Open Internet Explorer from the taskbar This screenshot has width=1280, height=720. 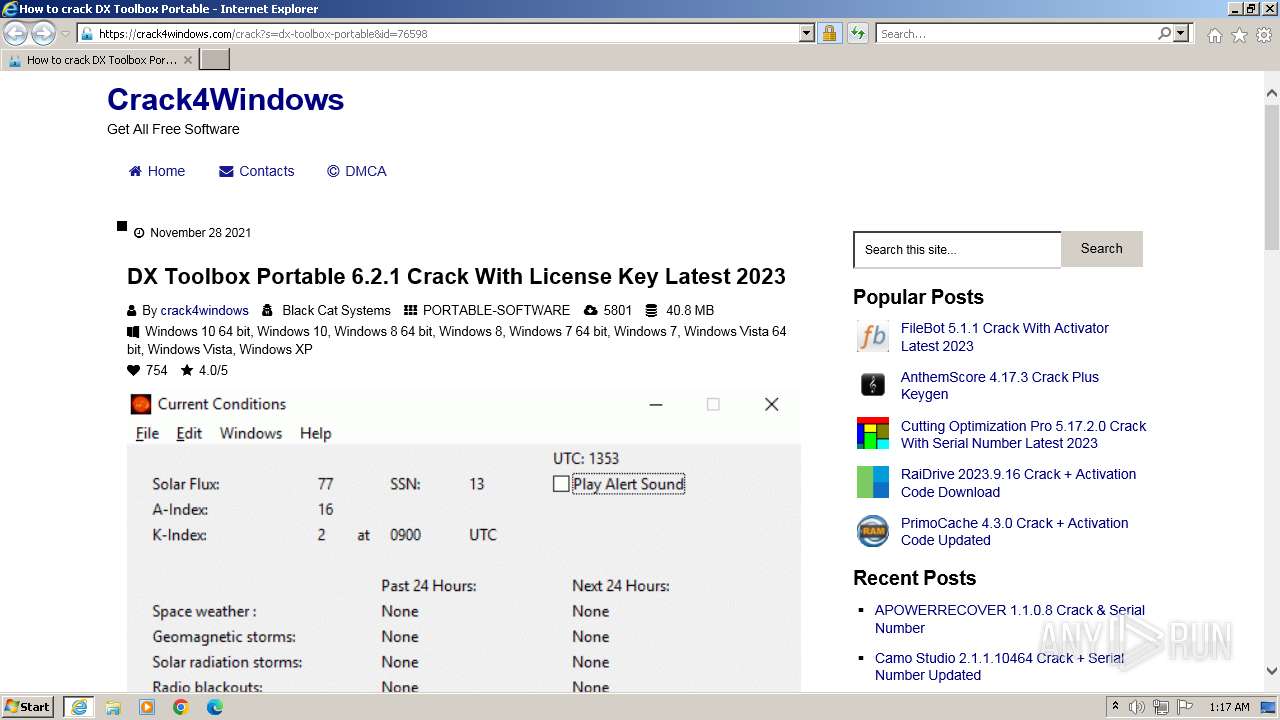pyautogui.click(x=79, y=707)
